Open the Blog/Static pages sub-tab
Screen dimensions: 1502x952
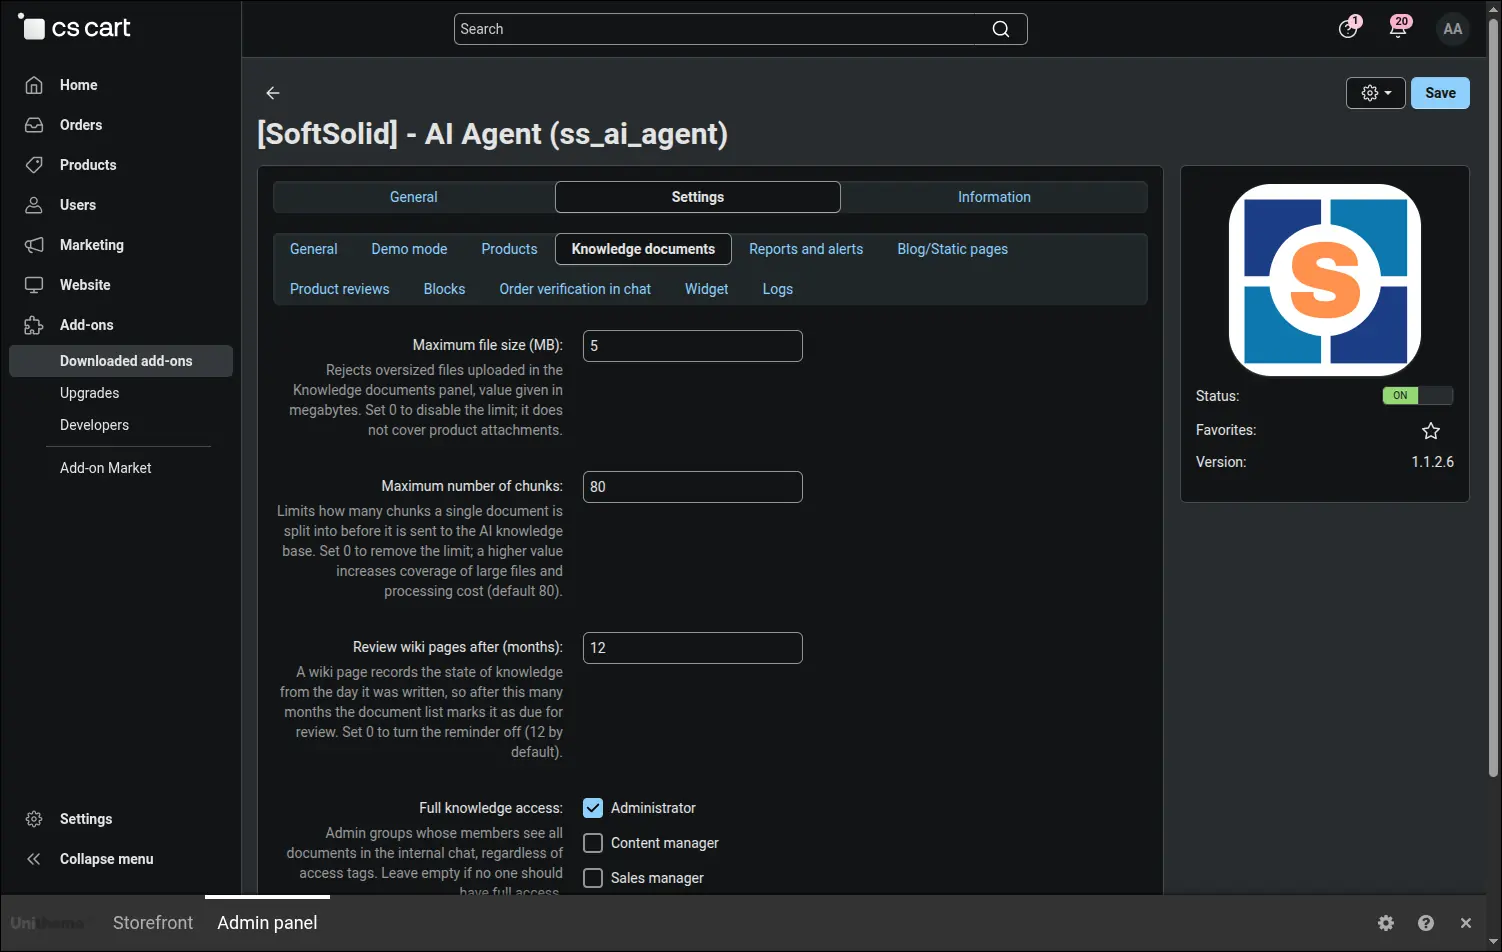tap(952, 249)
